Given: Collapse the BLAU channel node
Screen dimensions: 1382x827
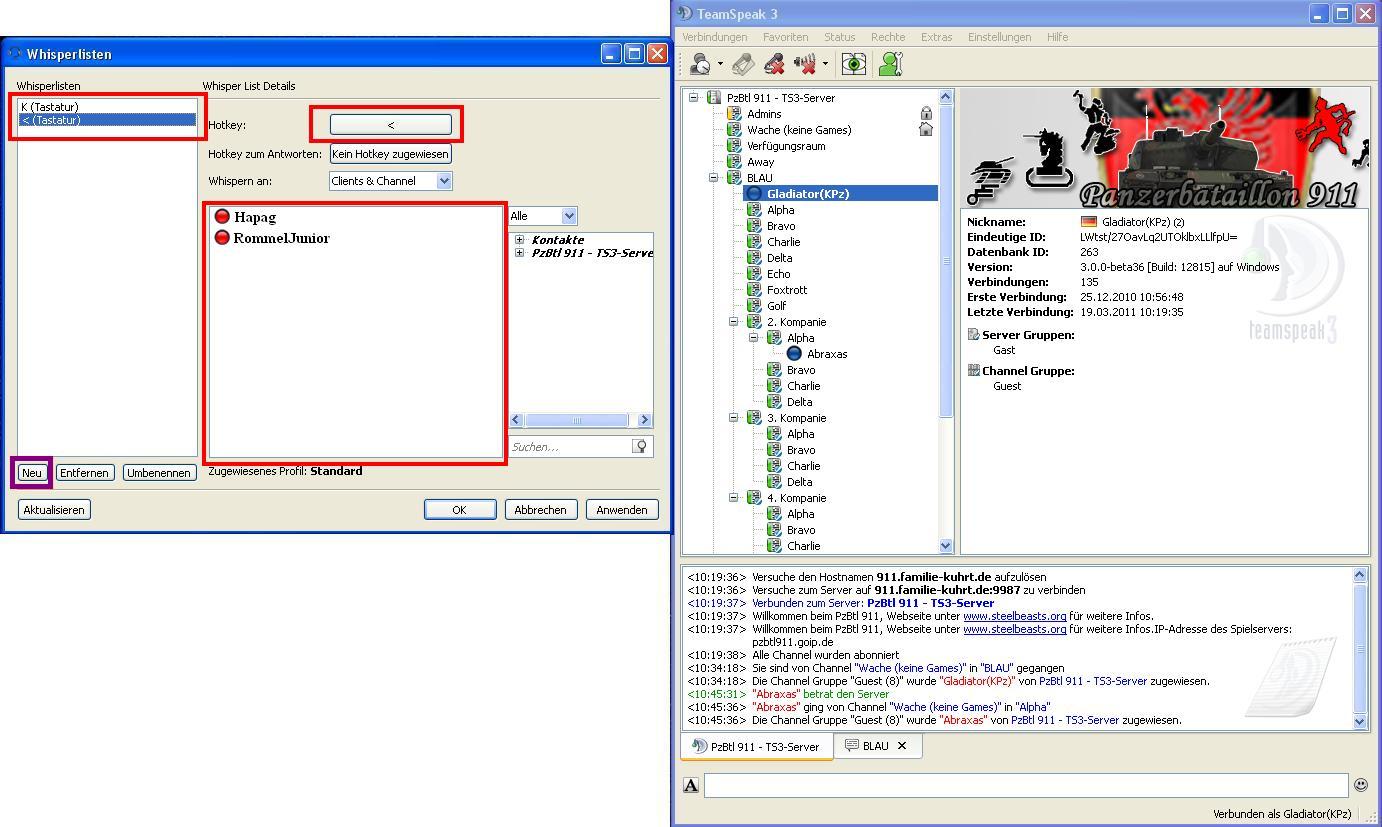Looking at the screenshot, I should (x=714, y=178).
